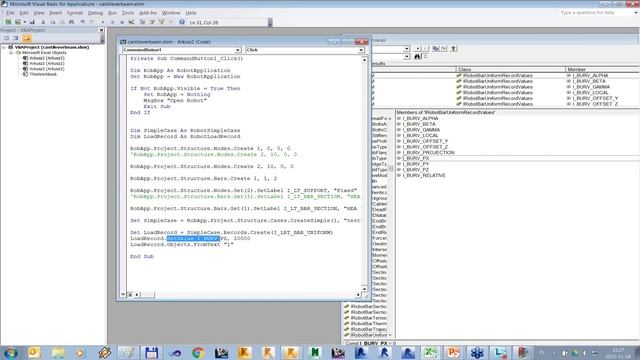Screen dimensions: 640x360
Task: Click the taskbar clock
Action: 618,353
